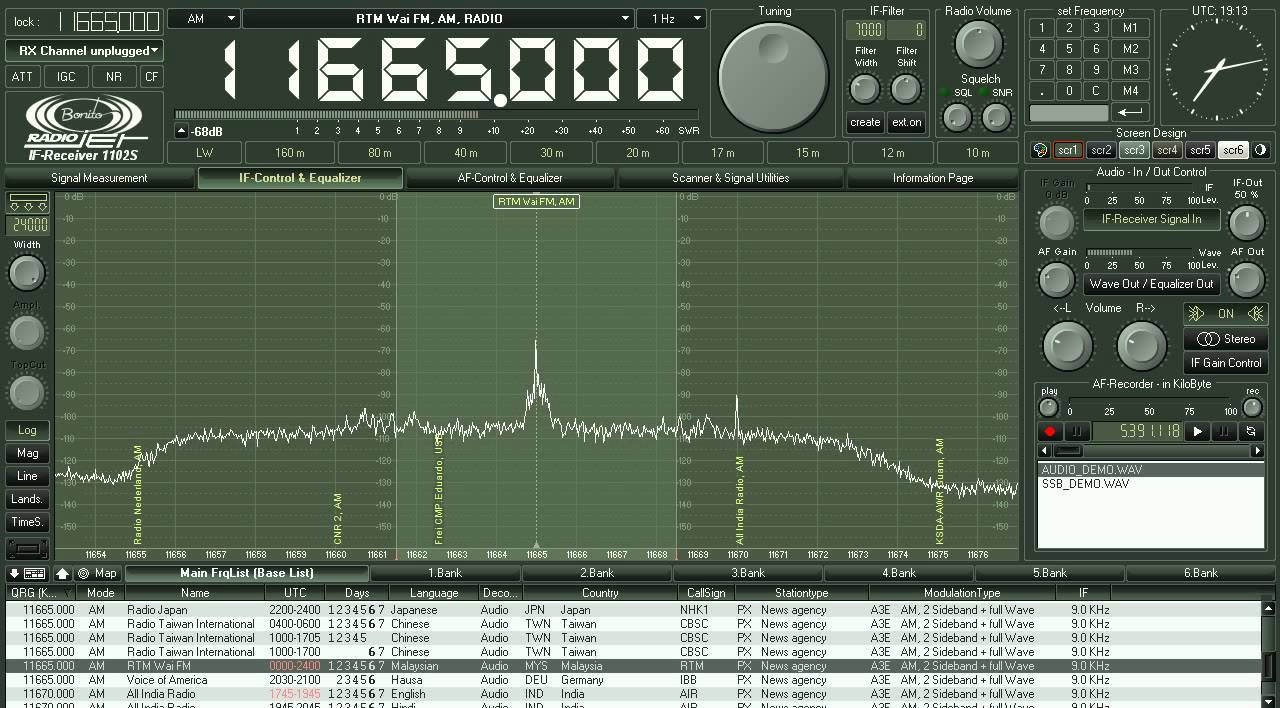
Task: Choose the scr6 screen design
Action: point(1233,151)
